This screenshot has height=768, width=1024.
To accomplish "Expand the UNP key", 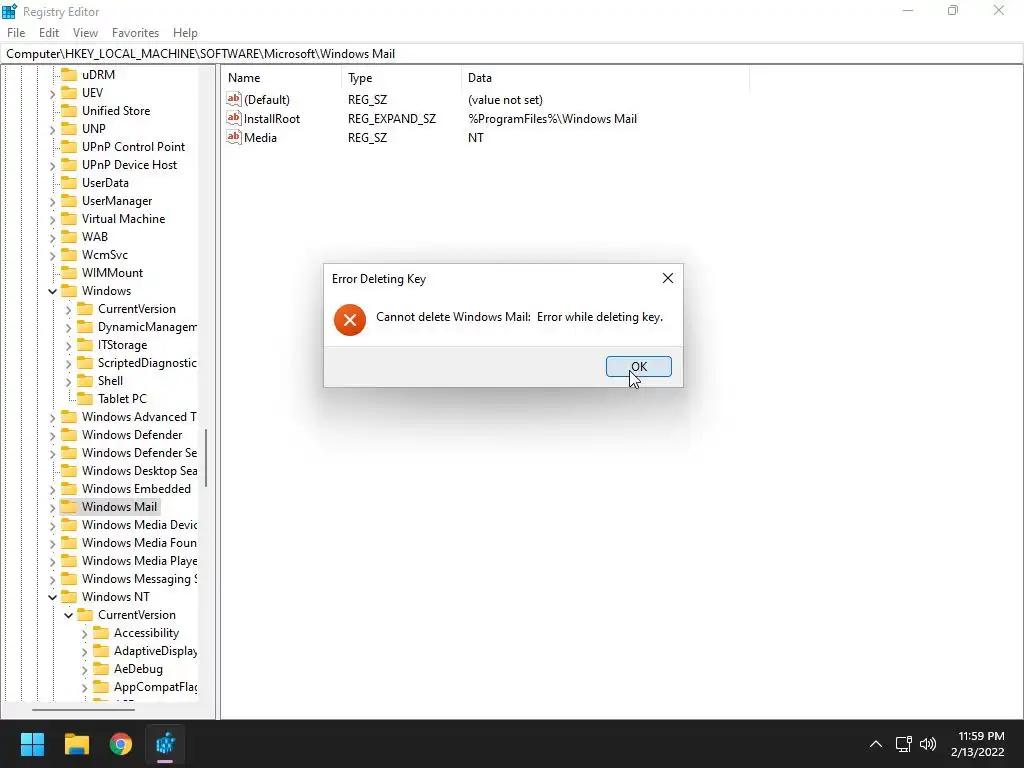I will tap(52, 129).
